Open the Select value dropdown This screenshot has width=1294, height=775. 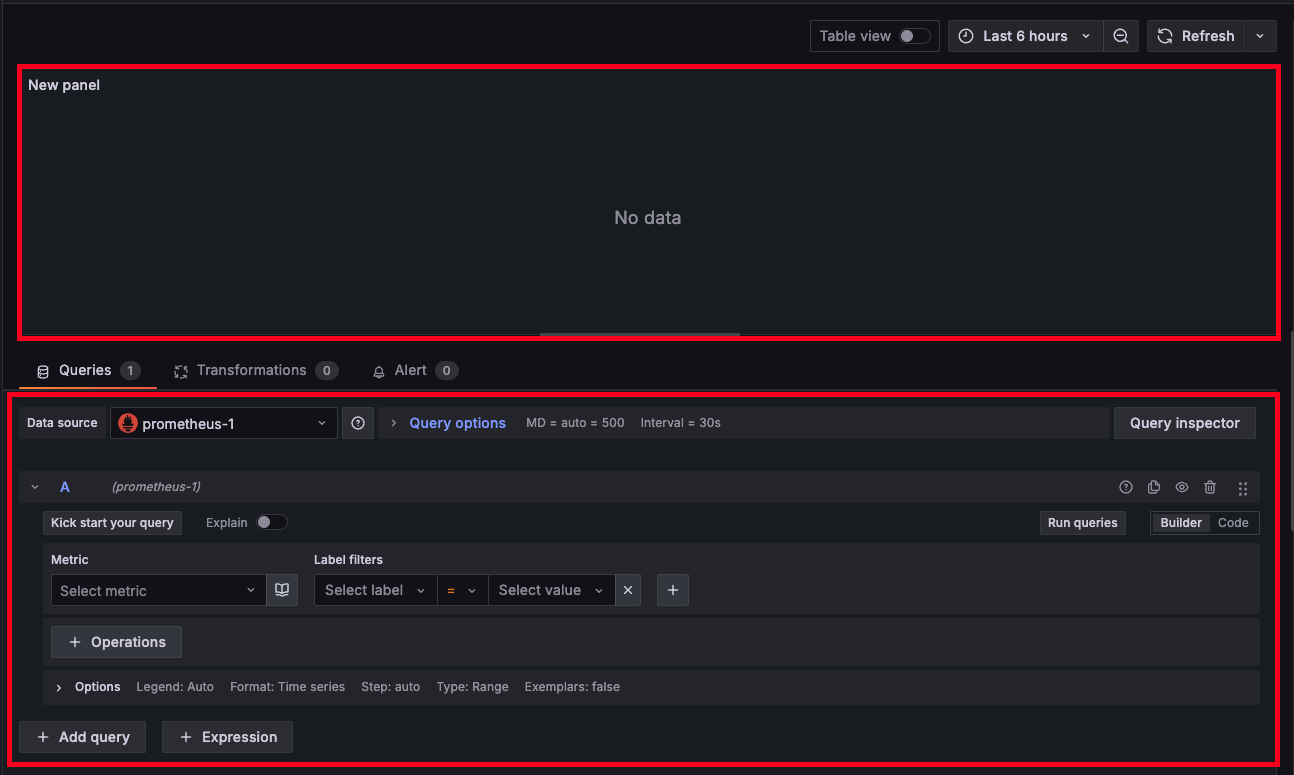pyautogui.click(x=551, y=590)
